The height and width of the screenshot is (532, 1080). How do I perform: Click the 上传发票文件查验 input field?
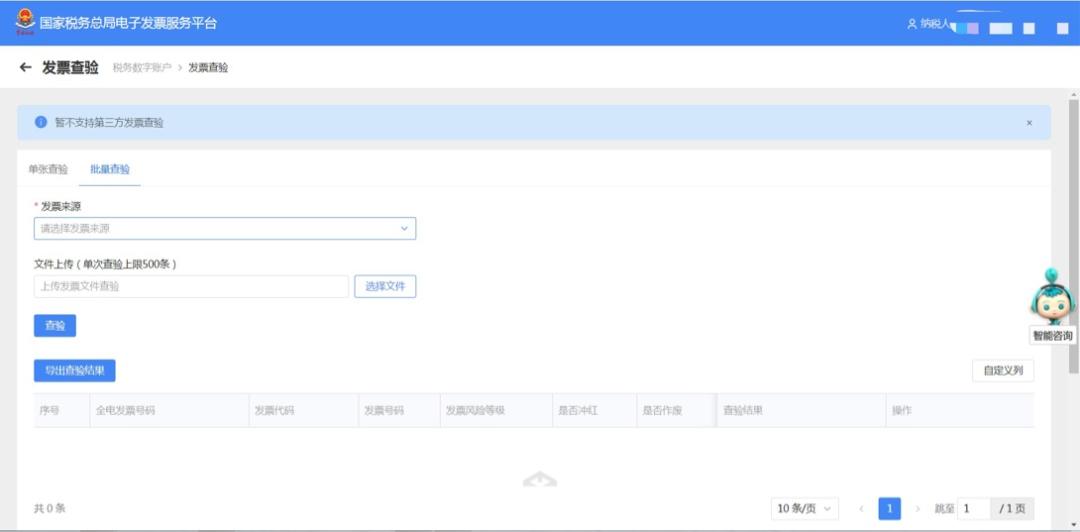coord(191,287)
